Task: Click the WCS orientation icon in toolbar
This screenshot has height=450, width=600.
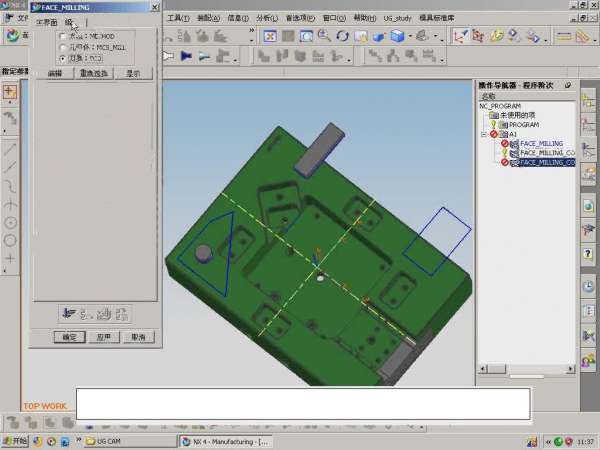Action: (x=460, y=36)
